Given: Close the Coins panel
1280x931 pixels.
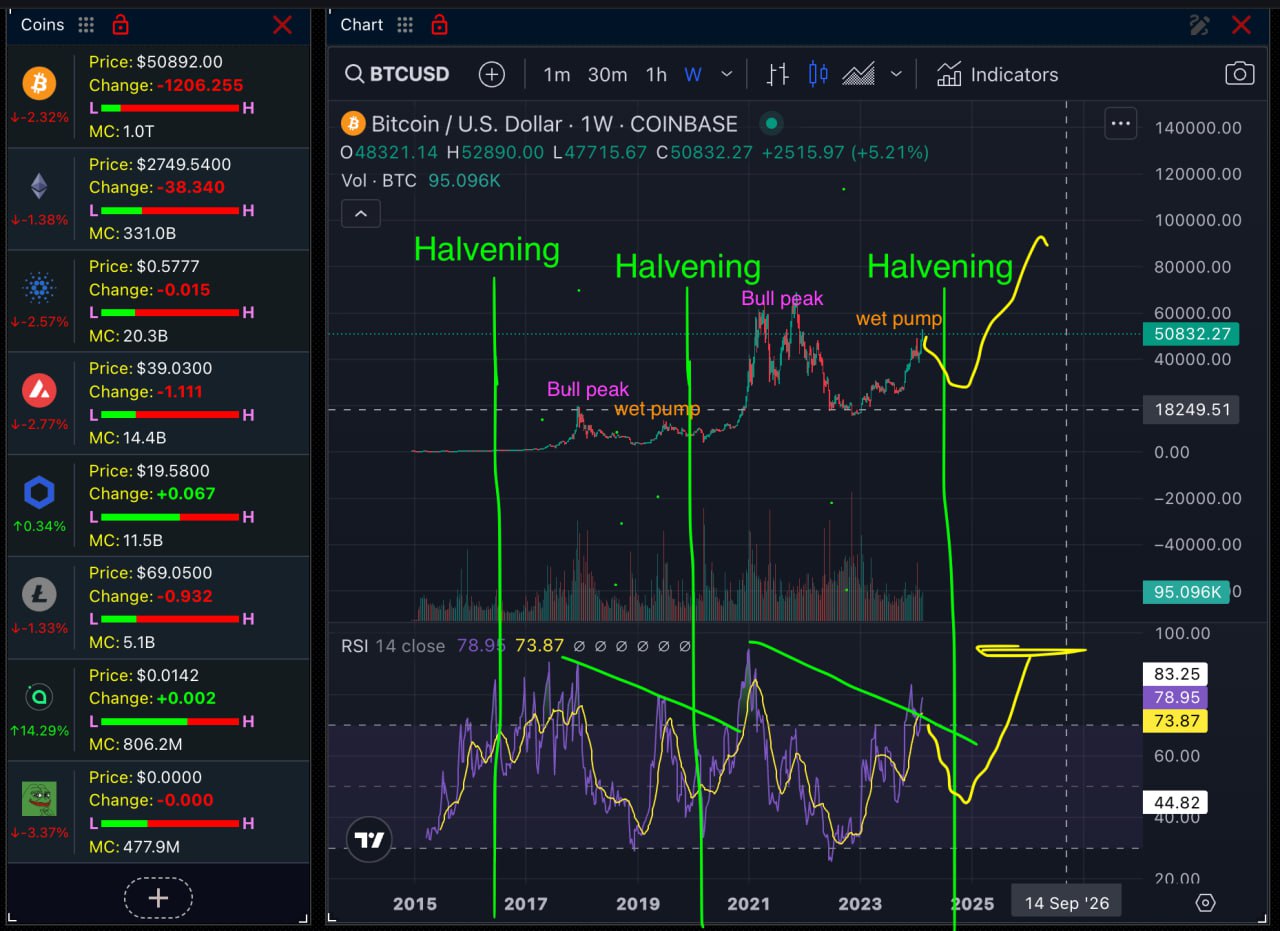Looking at the screenshot, I should coord(283,25).
